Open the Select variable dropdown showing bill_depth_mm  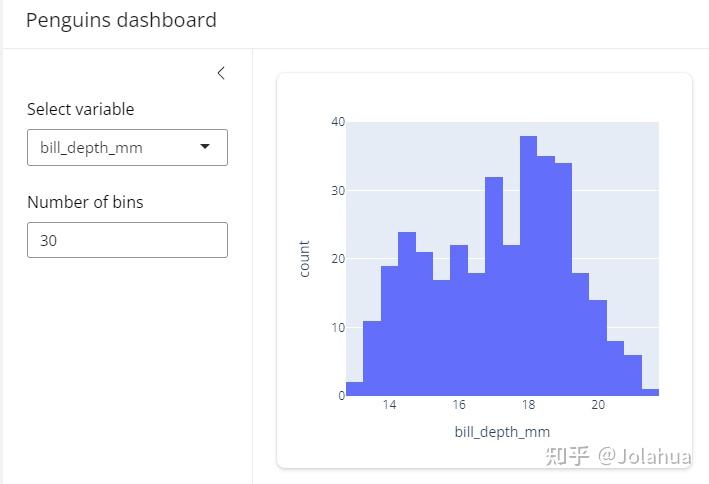click(x=127, y=147)
